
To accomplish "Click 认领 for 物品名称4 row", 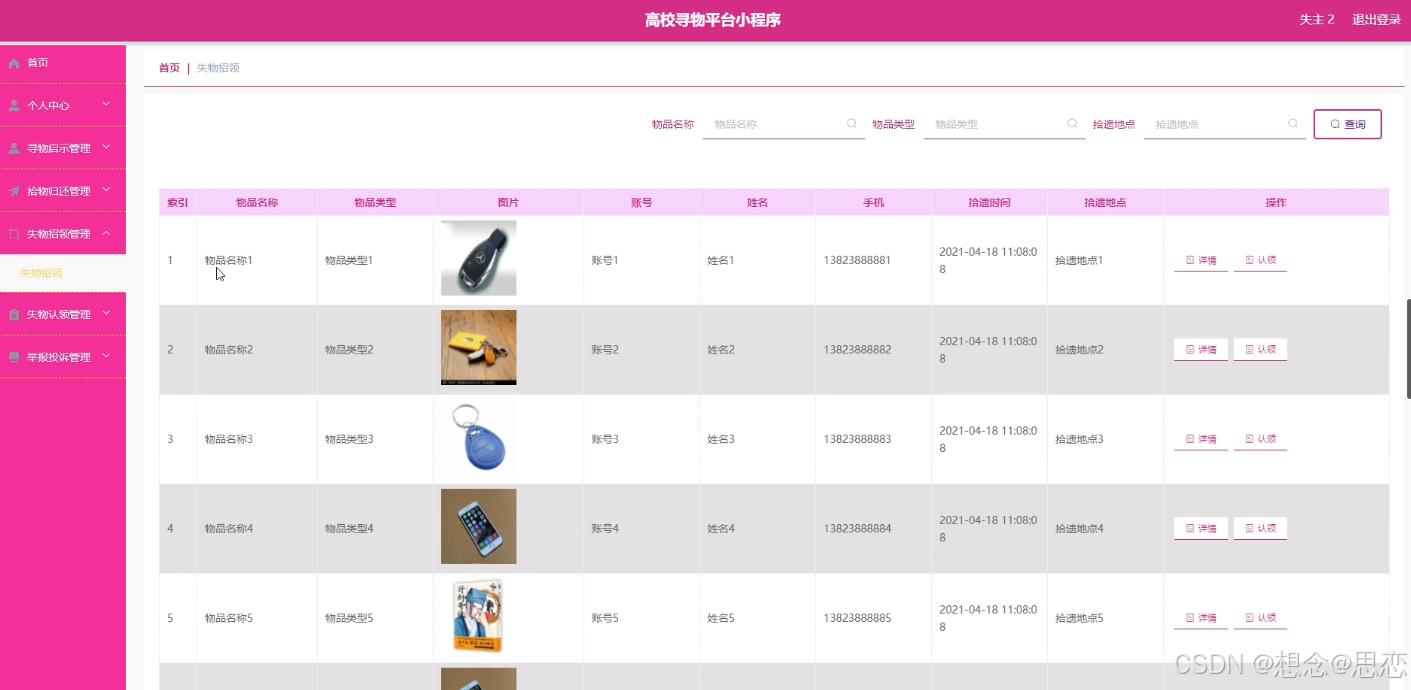I will click(x=1260, y=528).
